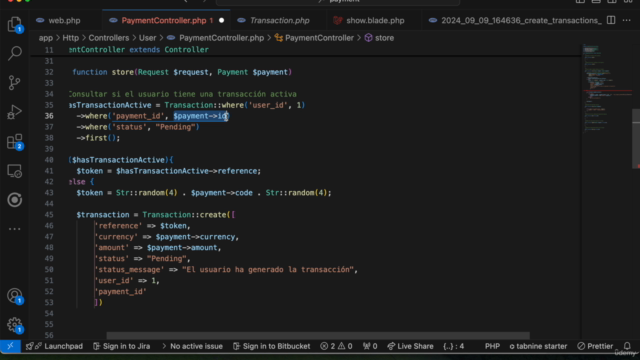Viewport: 640px width, 360px height.
Task: Click the {..}: 4 status bar item
Action: [x=453, y=346]
